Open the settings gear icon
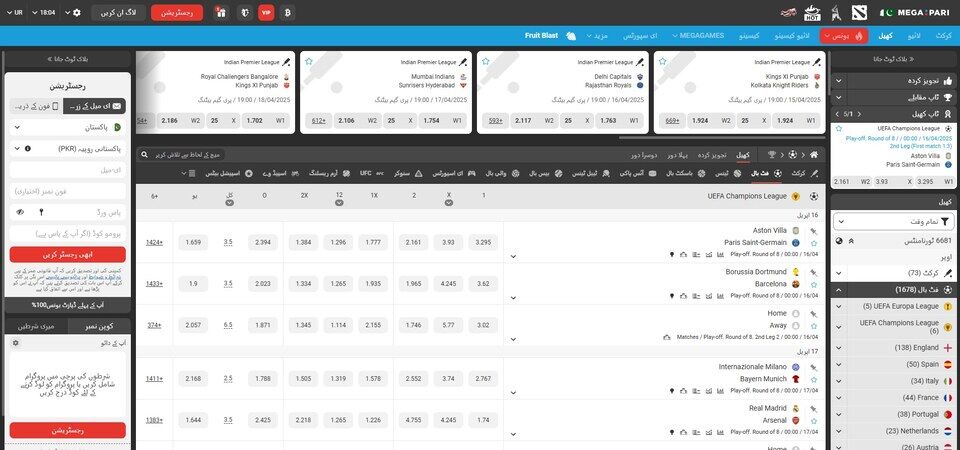The height and width of the screenshot is (450, 960). coord(77,12)
